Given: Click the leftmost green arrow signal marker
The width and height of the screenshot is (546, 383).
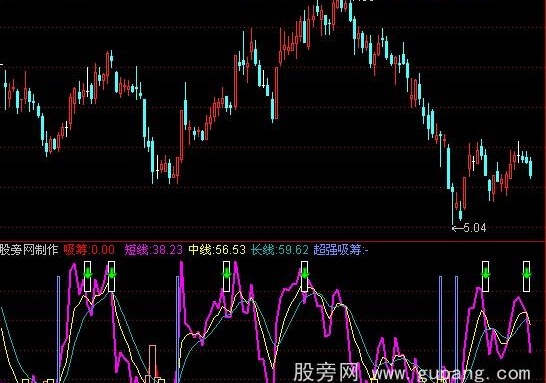Looking at the screenshot, I should point(88,273).
